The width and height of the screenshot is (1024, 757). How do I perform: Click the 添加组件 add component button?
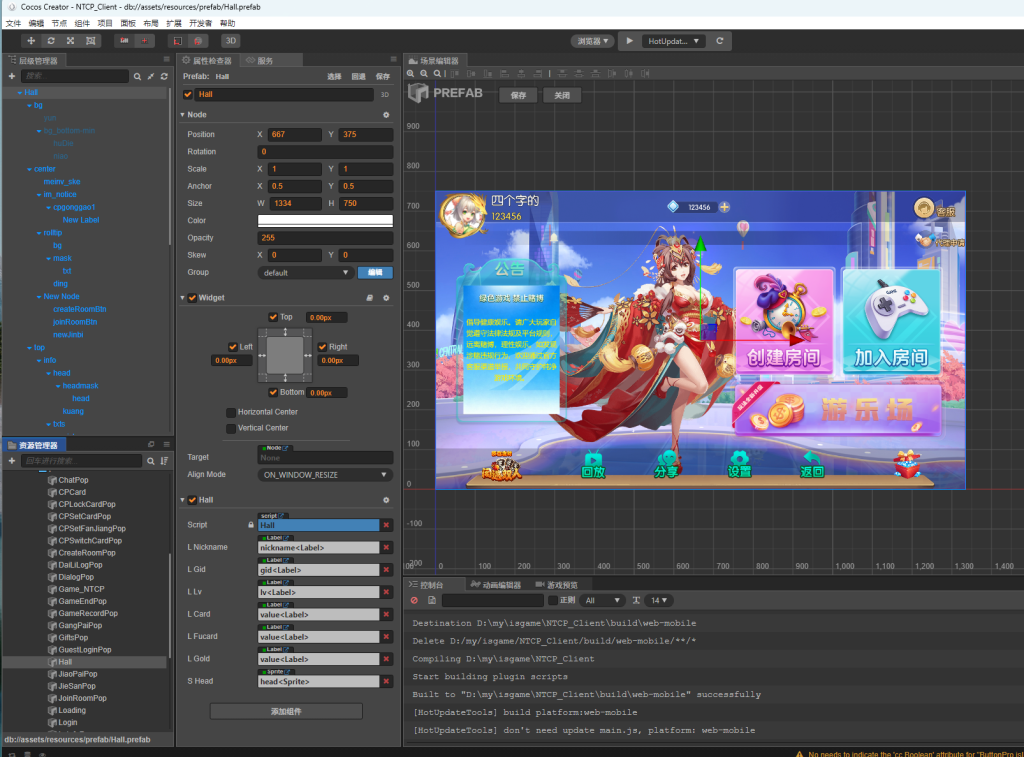click(286, 711)
